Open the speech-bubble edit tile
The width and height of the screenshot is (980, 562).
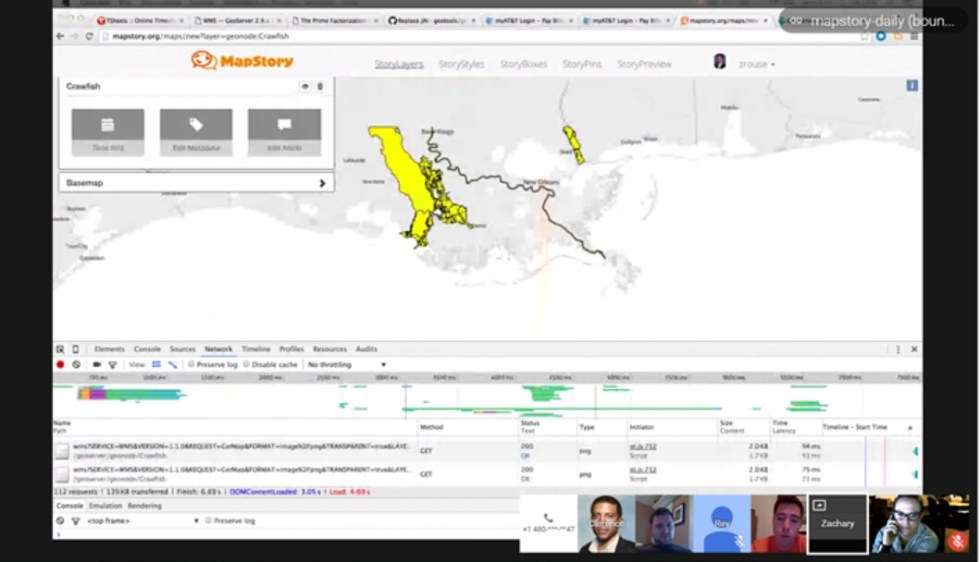[284, 132]
